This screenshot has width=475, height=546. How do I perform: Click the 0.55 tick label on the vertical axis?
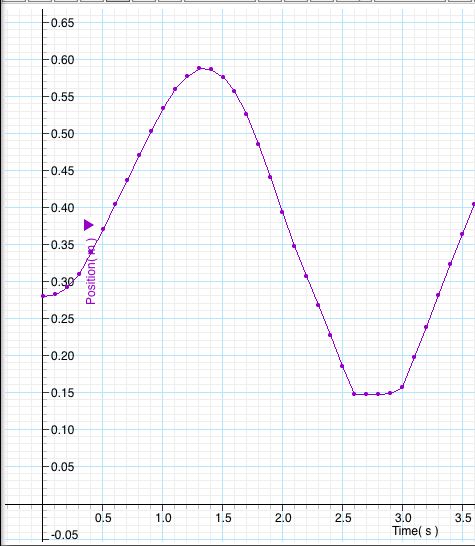pyautogui.click(x=63, y=97)
